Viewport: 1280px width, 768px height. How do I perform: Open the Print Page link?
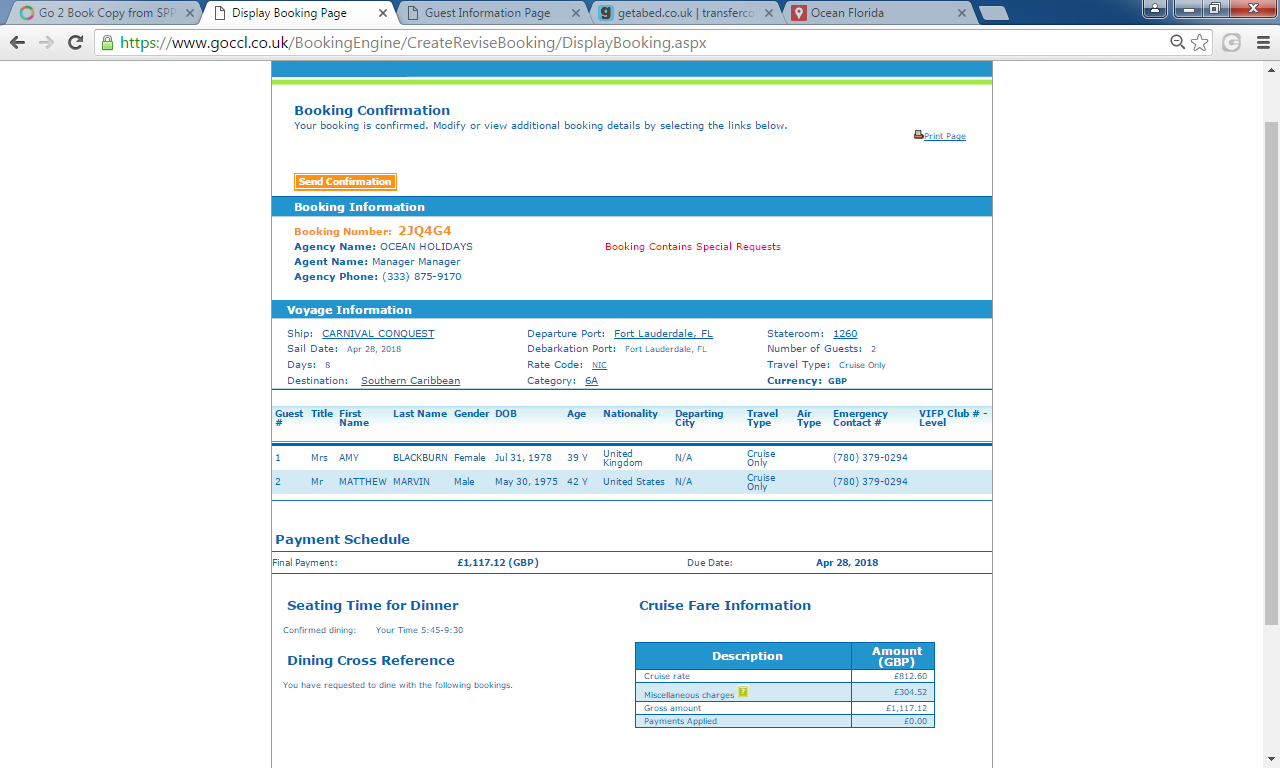coord(945,136)
